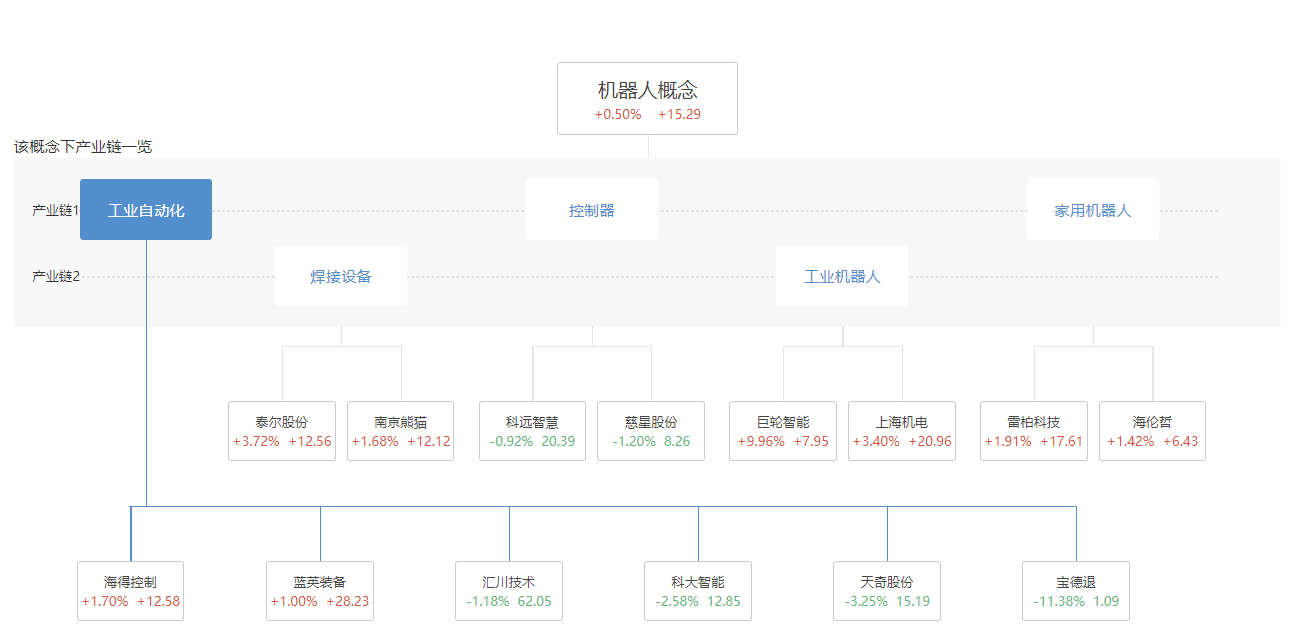Click the 南京熊猫 stock card
The width and height of the screenshot is (1292, 632).
click(400, 431)
